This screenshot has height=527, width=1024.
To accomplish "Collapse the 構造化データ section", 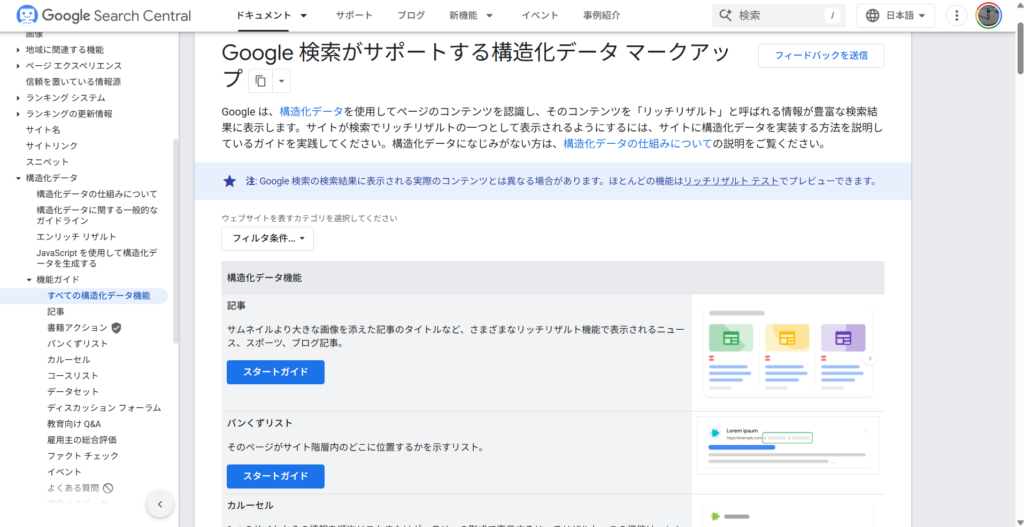I will (18, 178).
